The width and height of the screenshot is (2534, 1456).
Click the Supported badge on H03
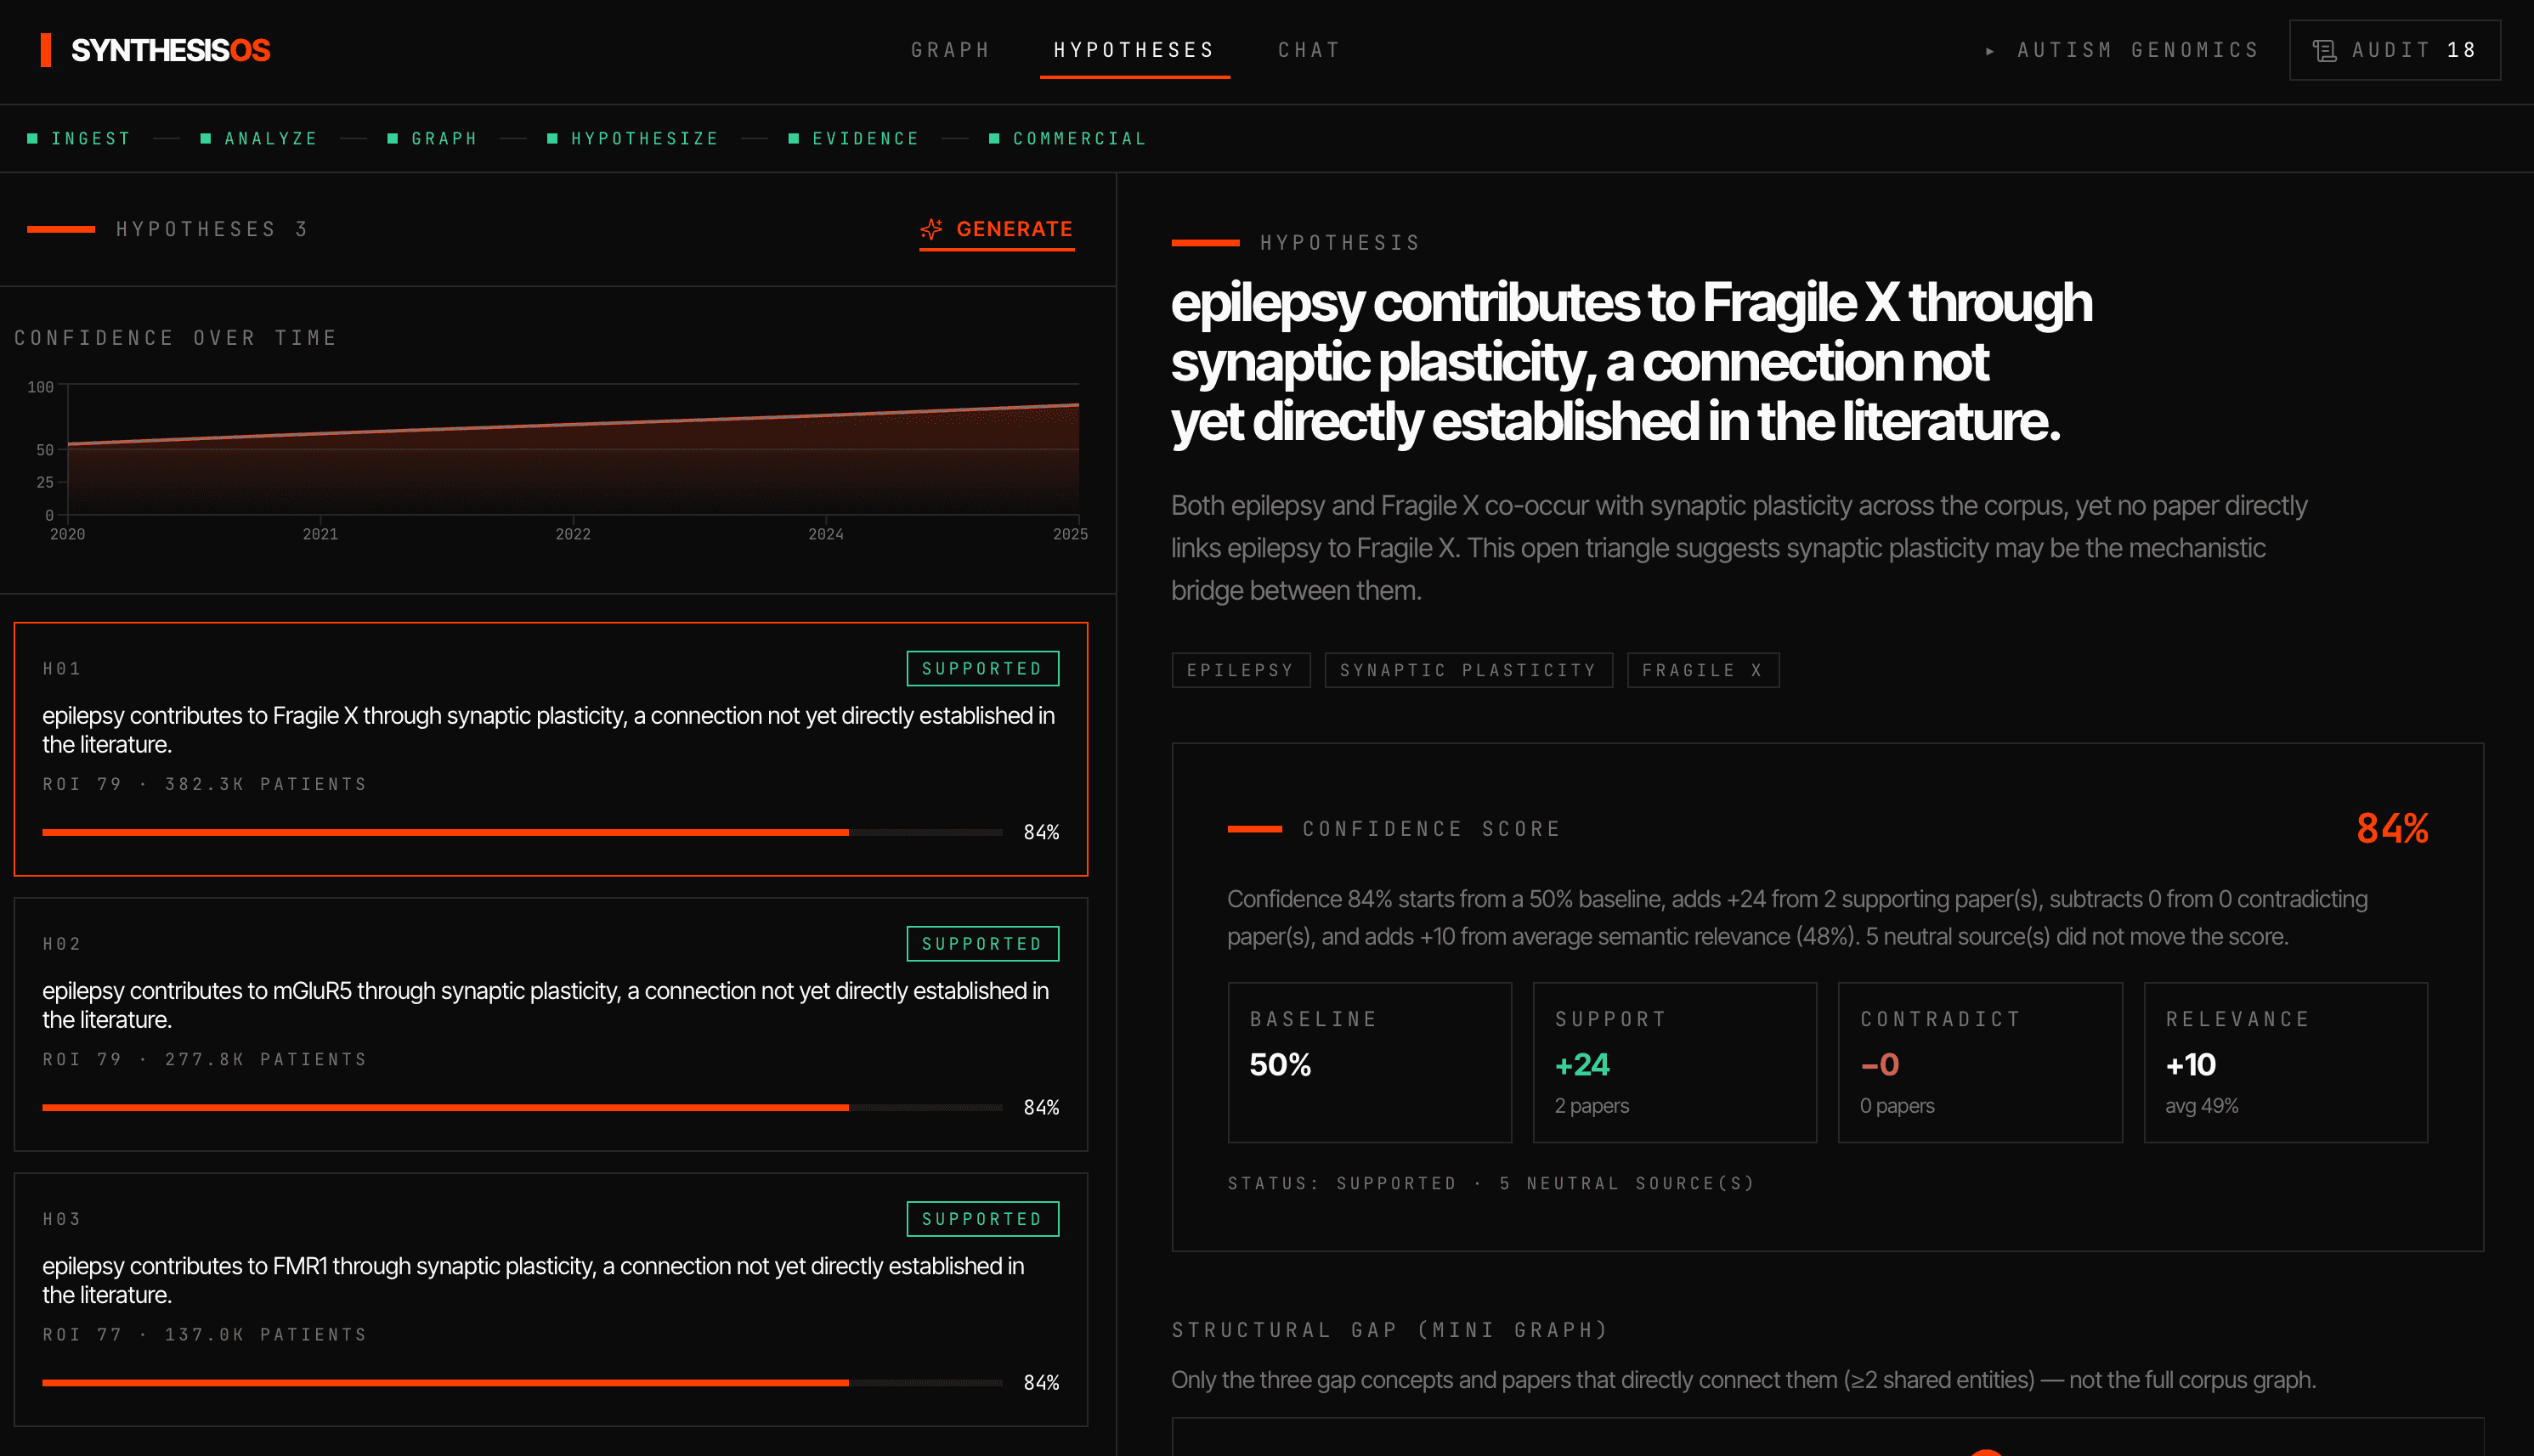(982, 1219)
